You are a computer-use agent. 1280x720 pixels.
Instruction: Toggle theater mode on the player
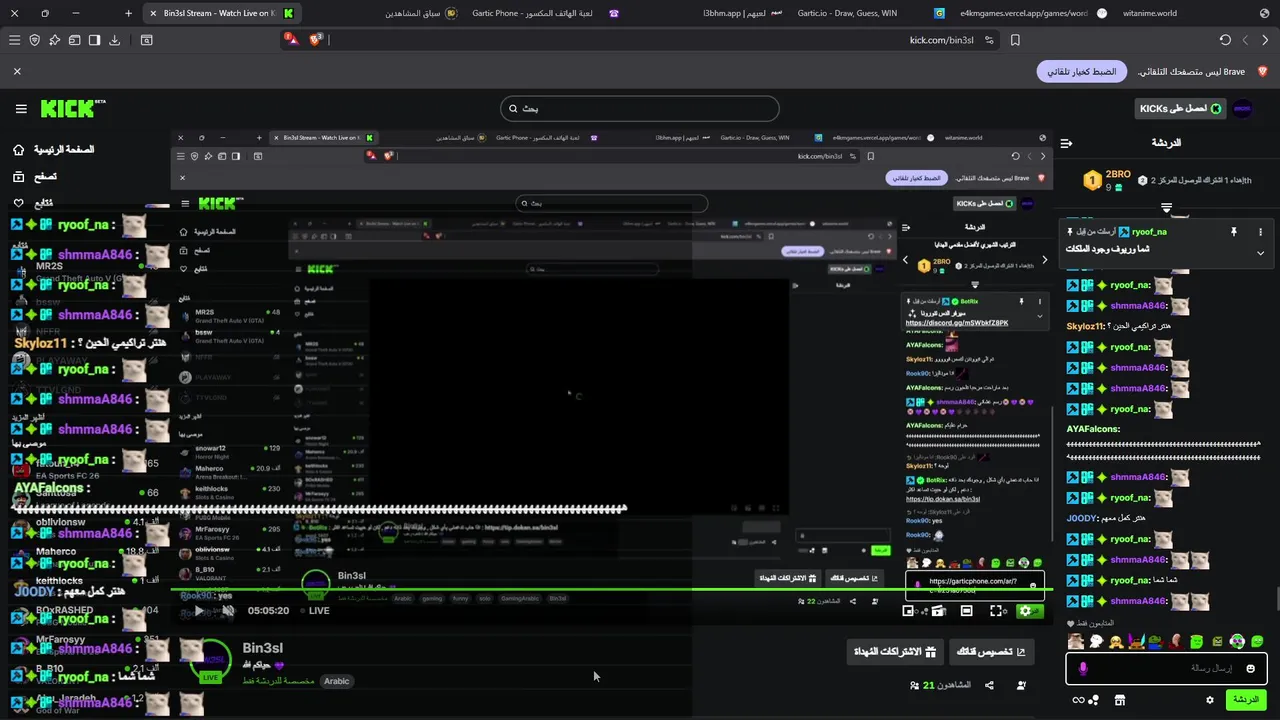click(x=967, y=611)
